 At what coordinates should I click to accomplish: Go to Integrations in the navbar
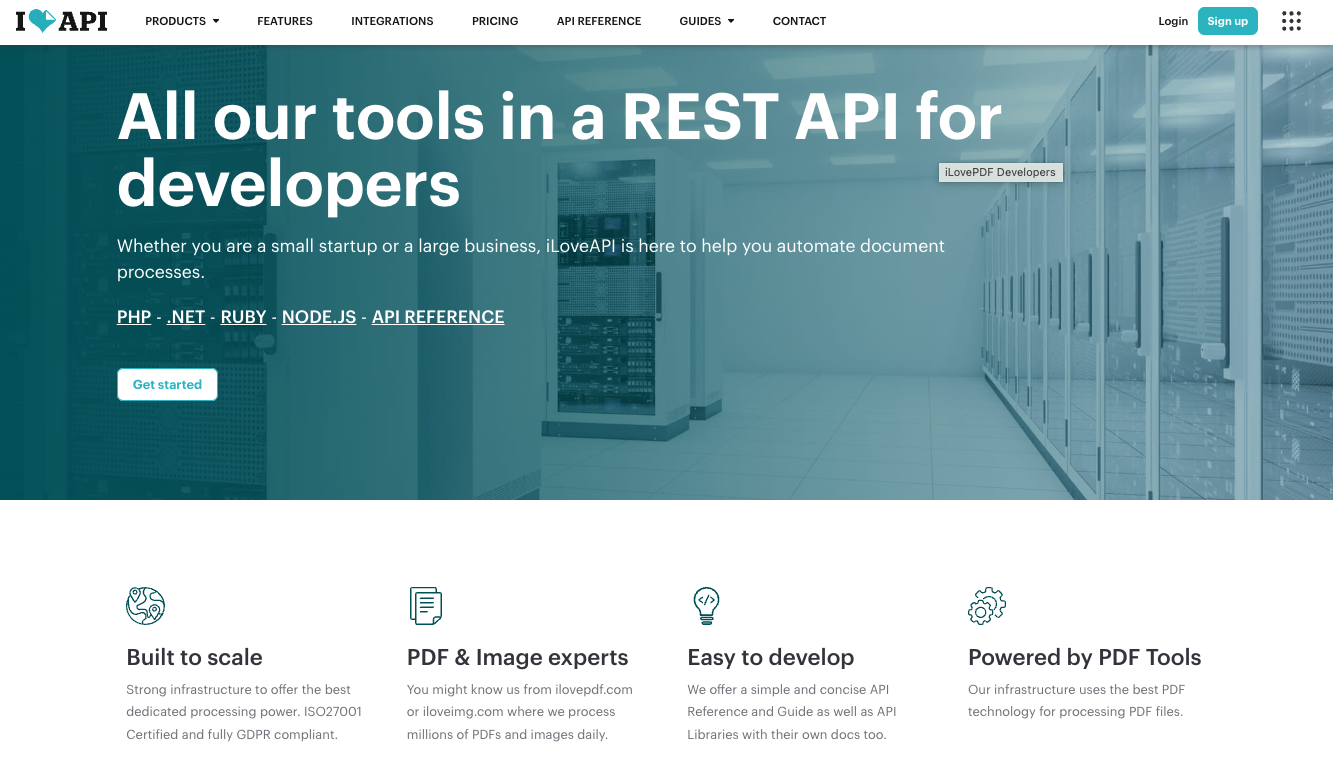tap(392, 21)
